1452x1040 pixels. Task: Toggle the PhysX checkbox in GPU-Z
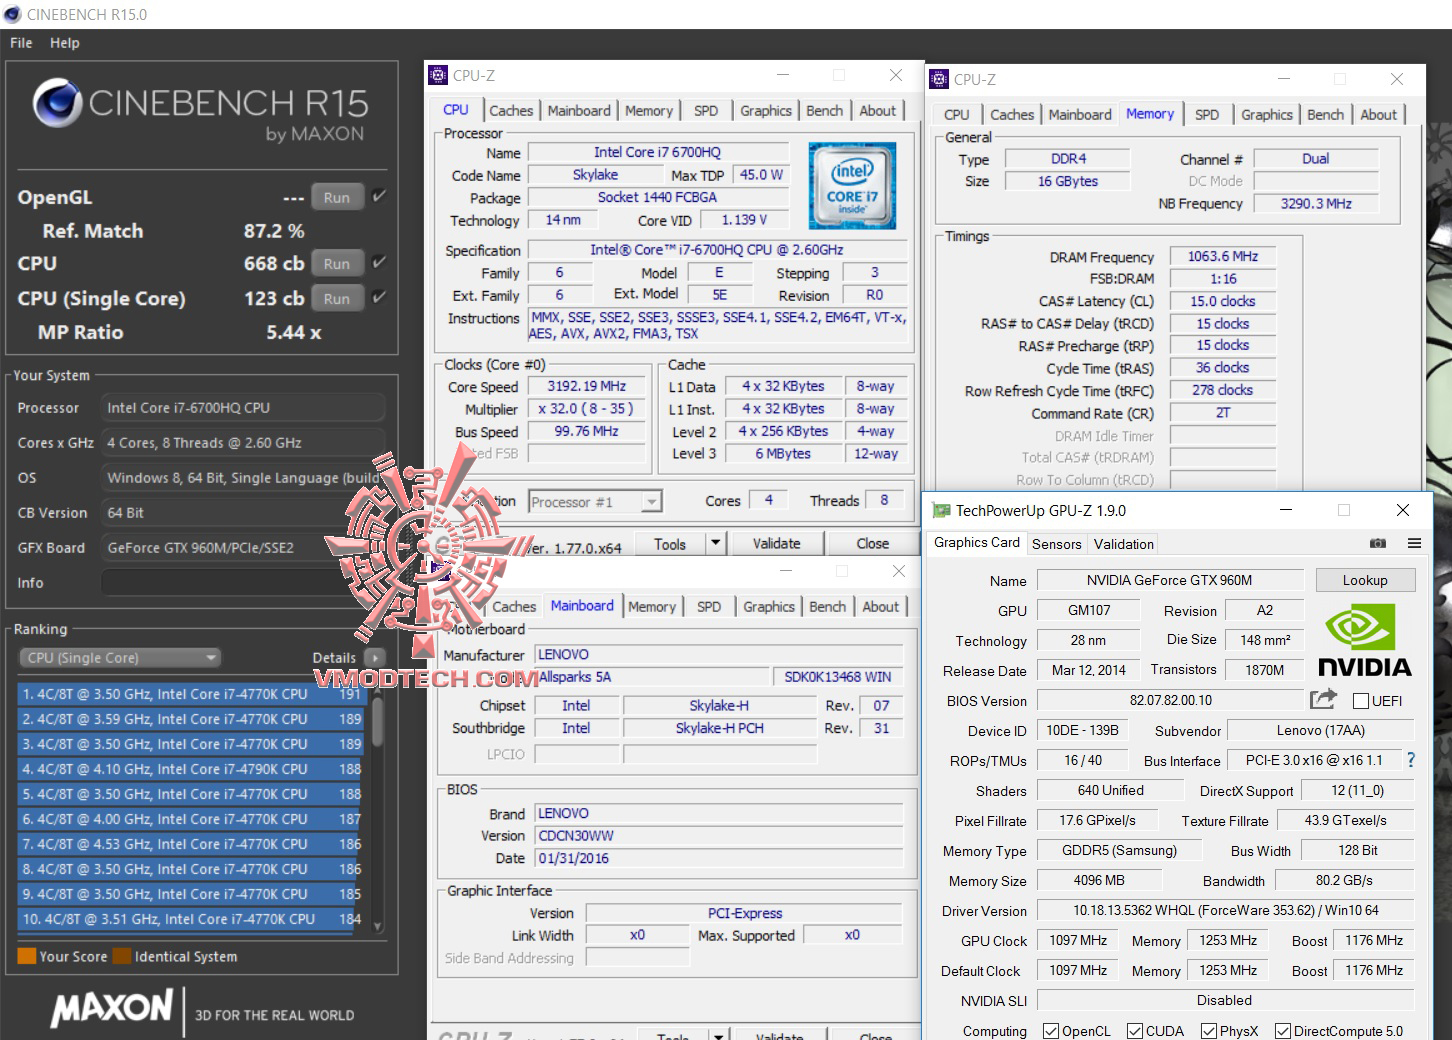coord(1208,1030)
